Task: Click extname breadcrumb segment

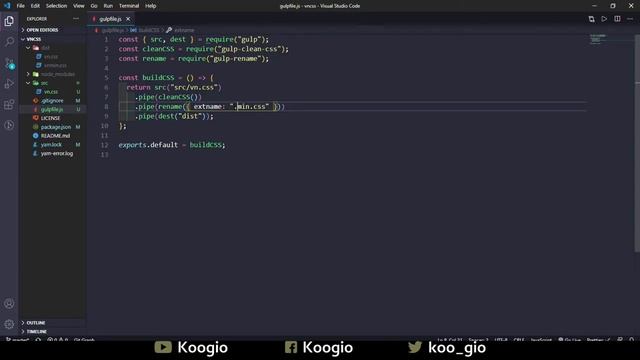Action: click(184, 30)
